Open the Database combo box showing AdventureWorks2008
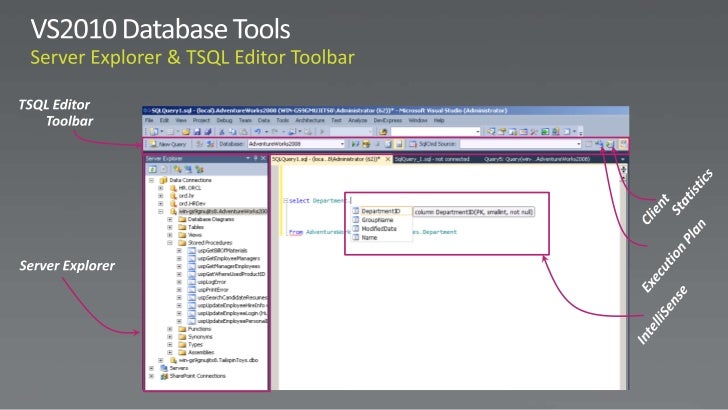 pyautogui.click(x=296, y=144)
